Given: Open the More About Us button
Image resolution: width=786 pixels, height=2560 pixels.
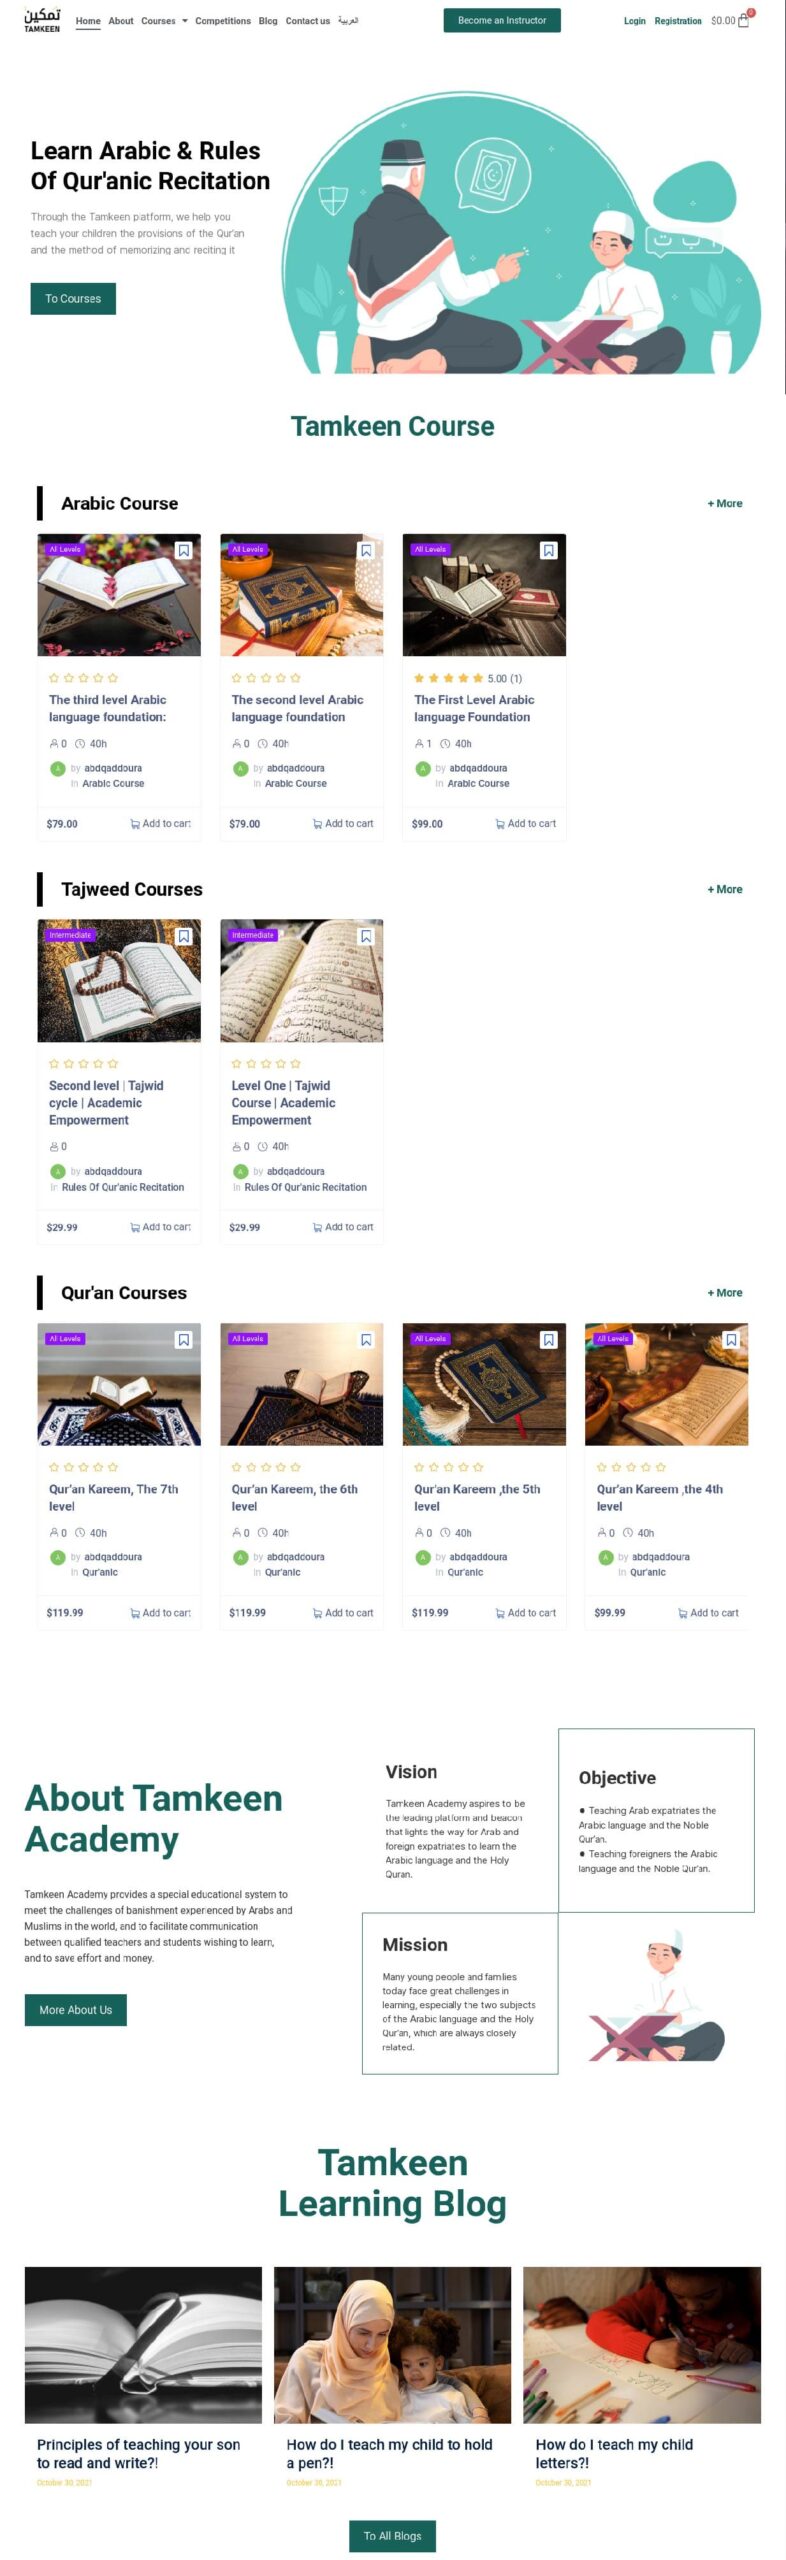Looking at the screenshot, I should (x=76, y=2009).
